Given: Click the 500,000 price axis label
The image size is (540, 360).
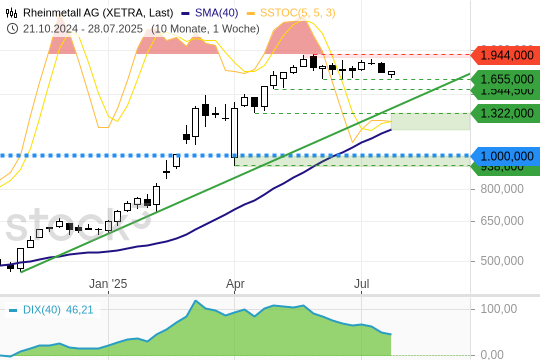Looking at the screenshot, I should [502, 261].
